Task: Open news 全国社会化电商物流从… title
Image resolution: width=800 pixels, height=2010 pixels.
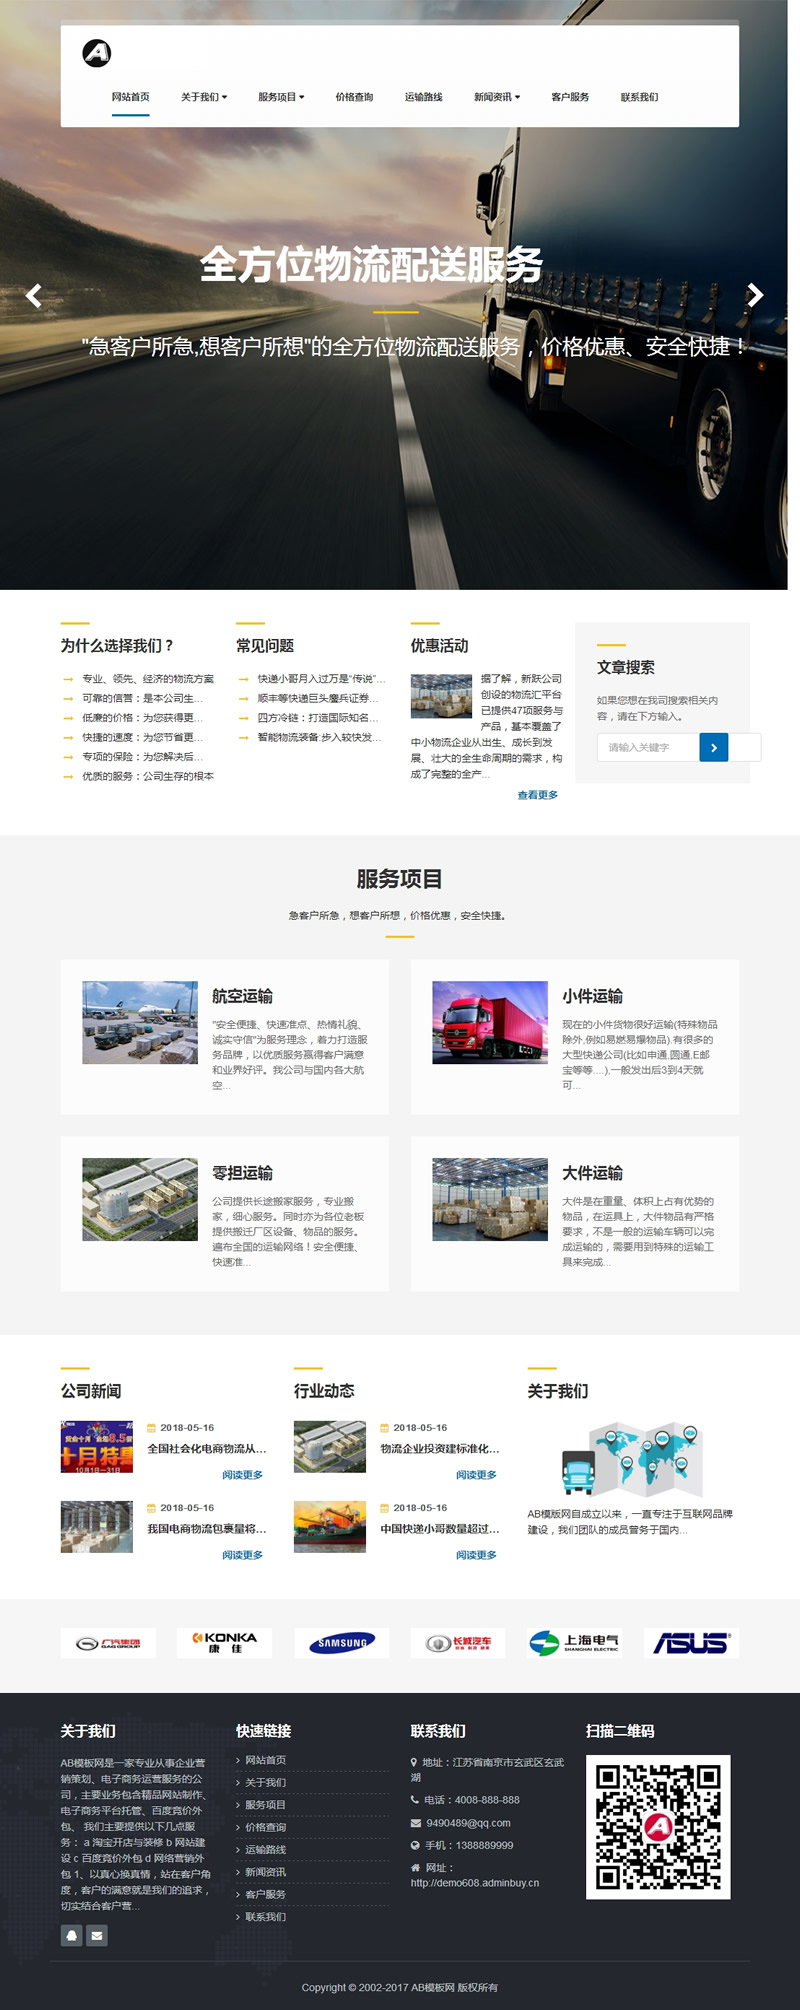Action: [x=207, y=1448]
